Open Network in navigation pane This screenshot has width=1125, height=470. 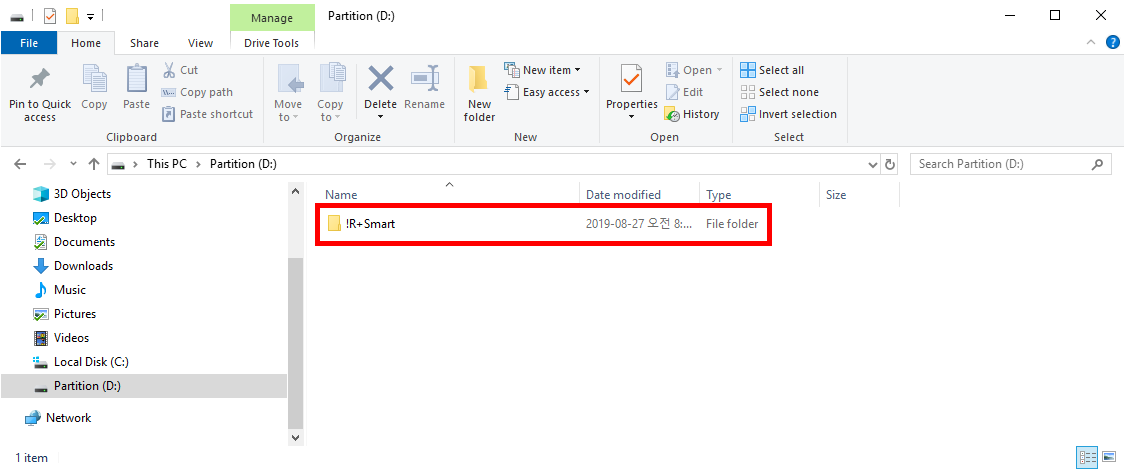click(58, 418)
